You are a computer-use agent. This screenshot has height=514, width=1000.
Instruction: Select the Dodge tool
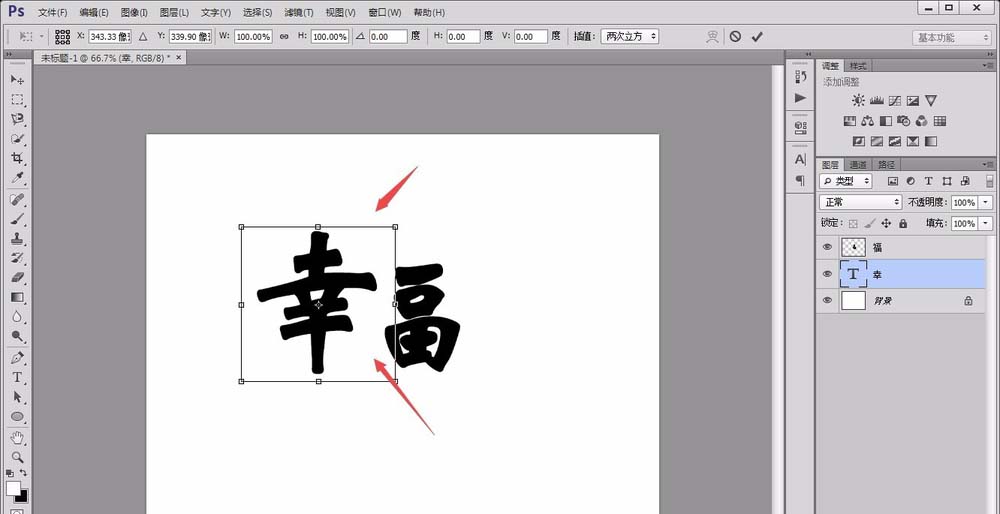point(17,336)
